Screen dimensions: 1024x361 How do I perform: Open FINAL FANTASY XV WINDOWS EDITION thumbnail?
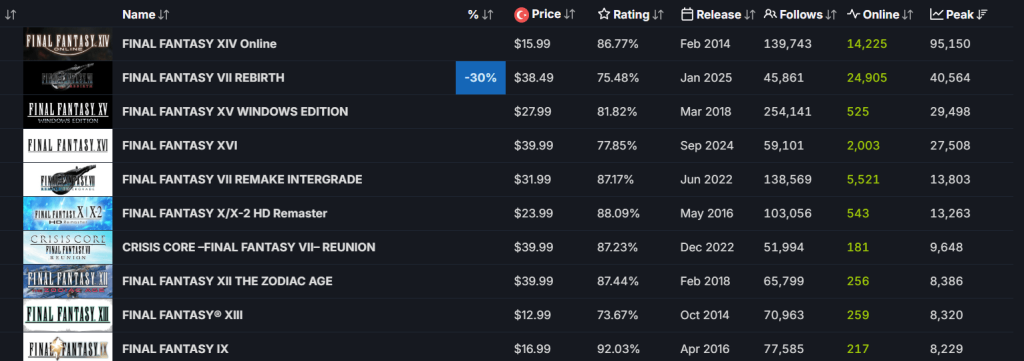[x=68, y=112]
